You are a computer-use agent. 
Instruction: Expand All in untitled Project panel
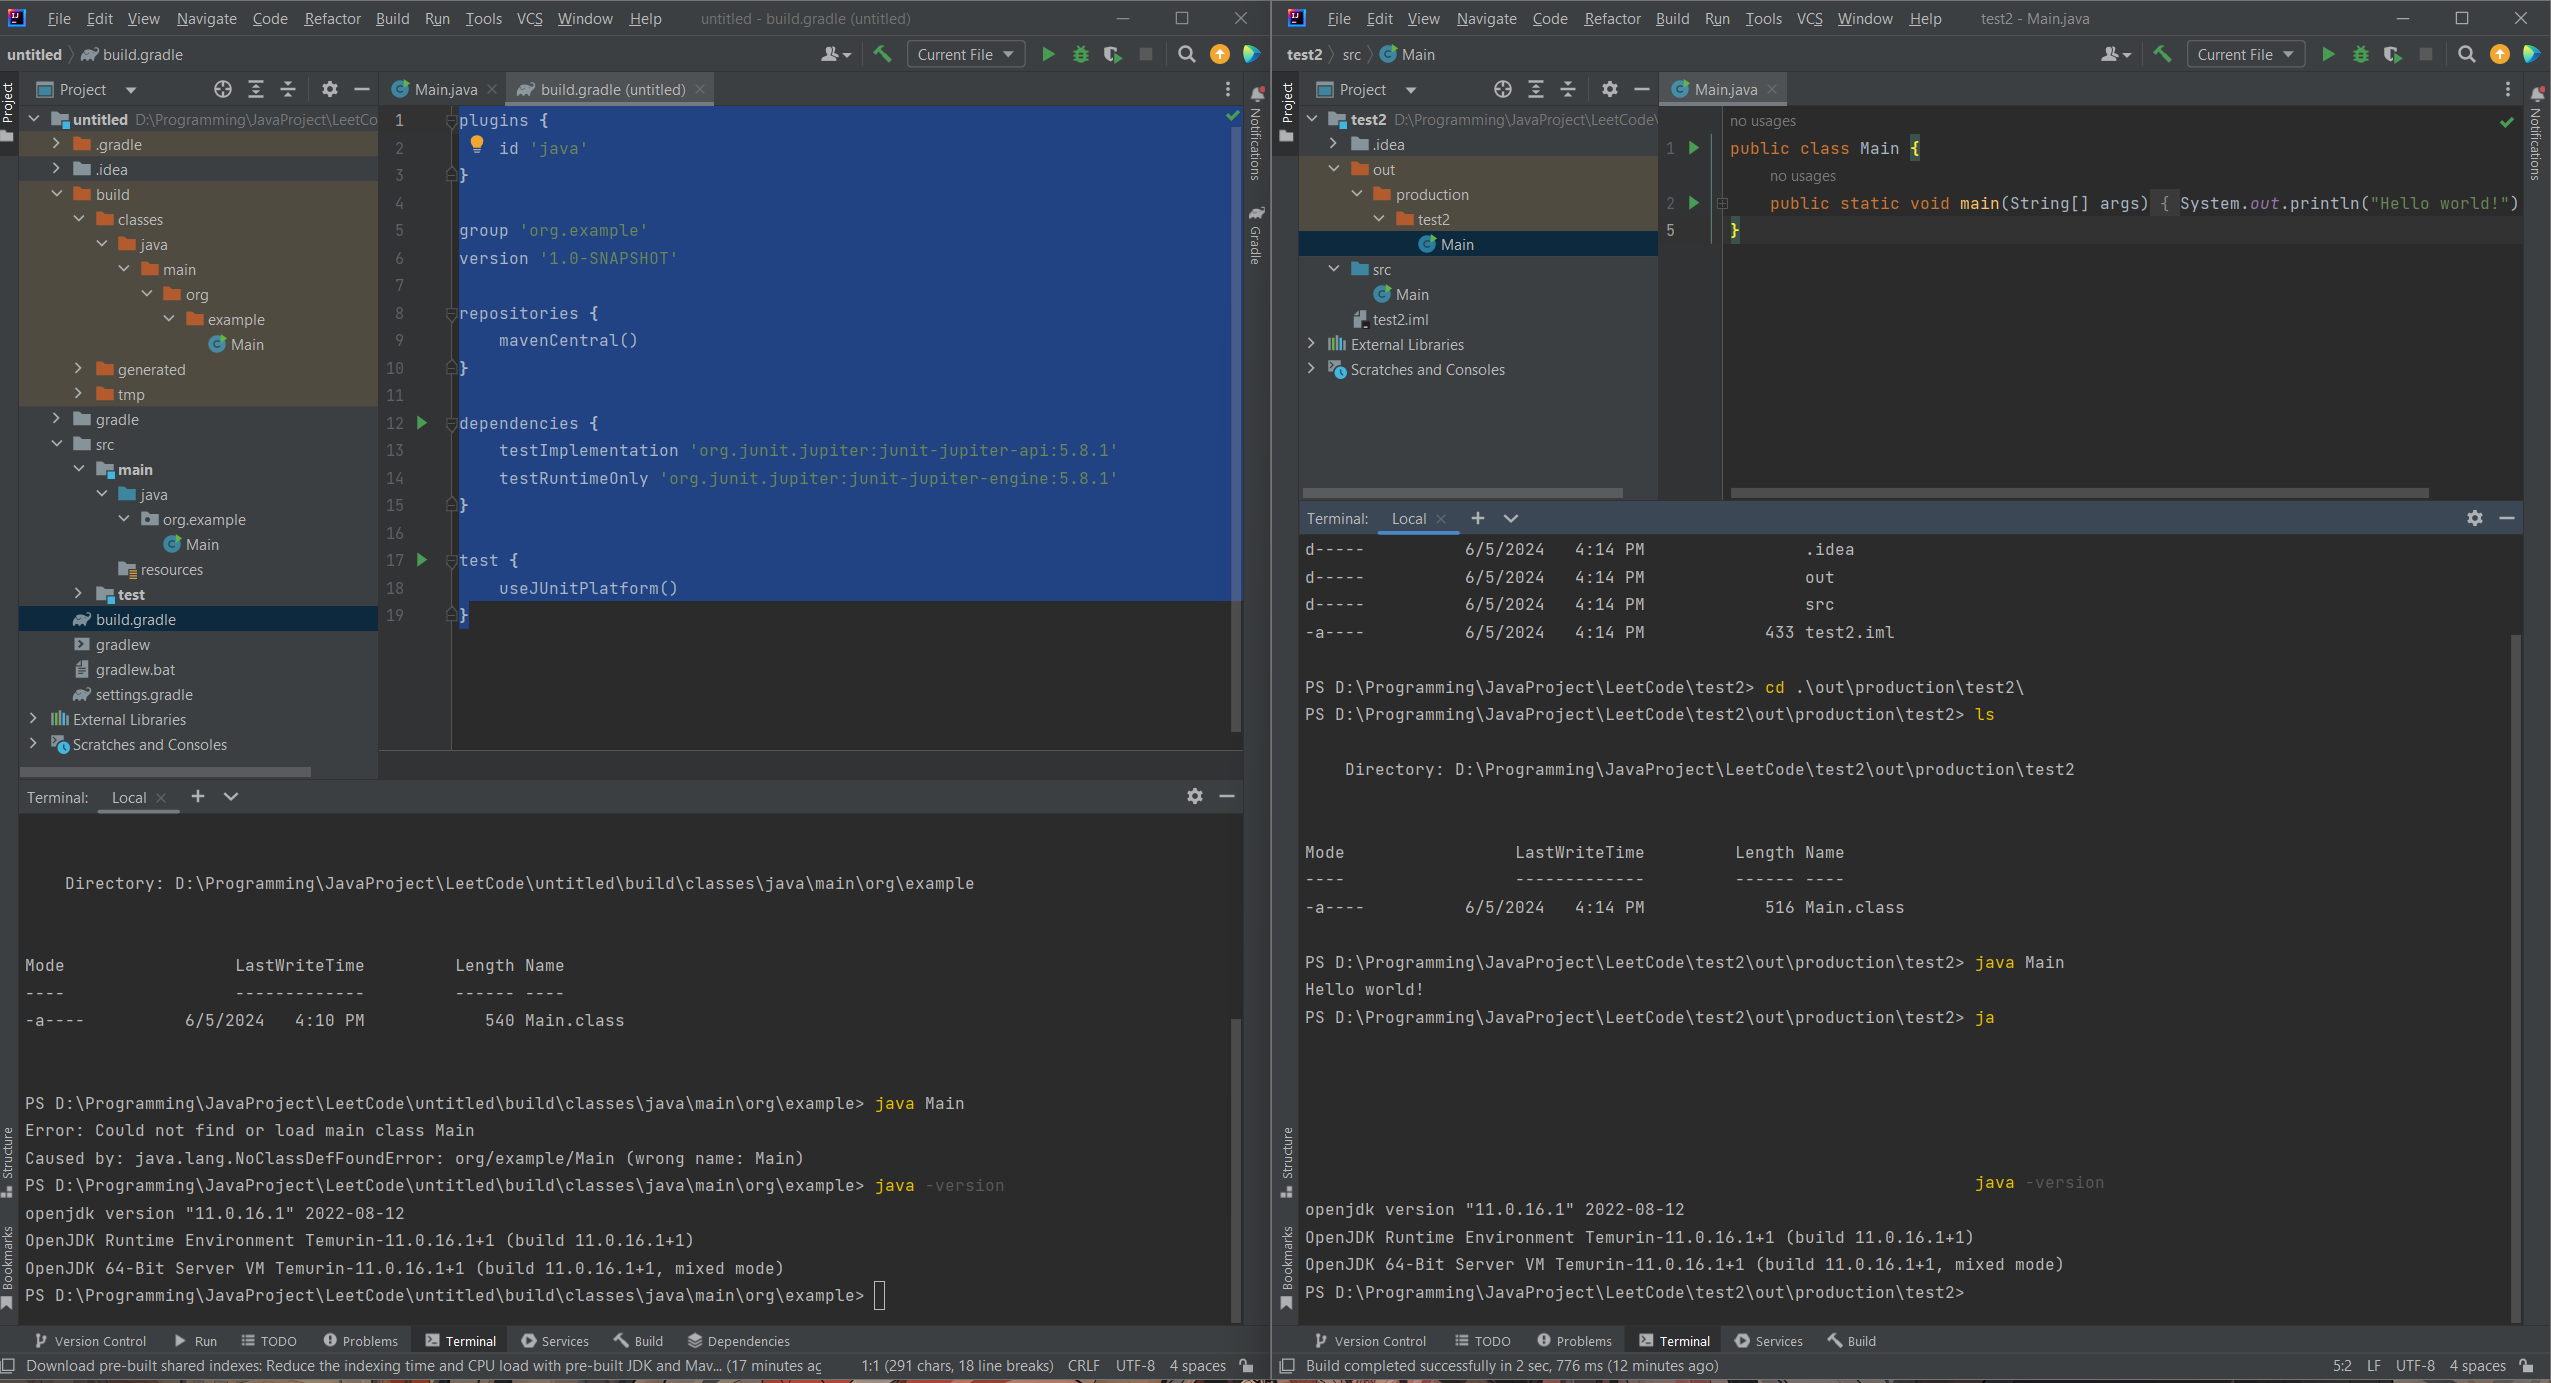point(255,90)
